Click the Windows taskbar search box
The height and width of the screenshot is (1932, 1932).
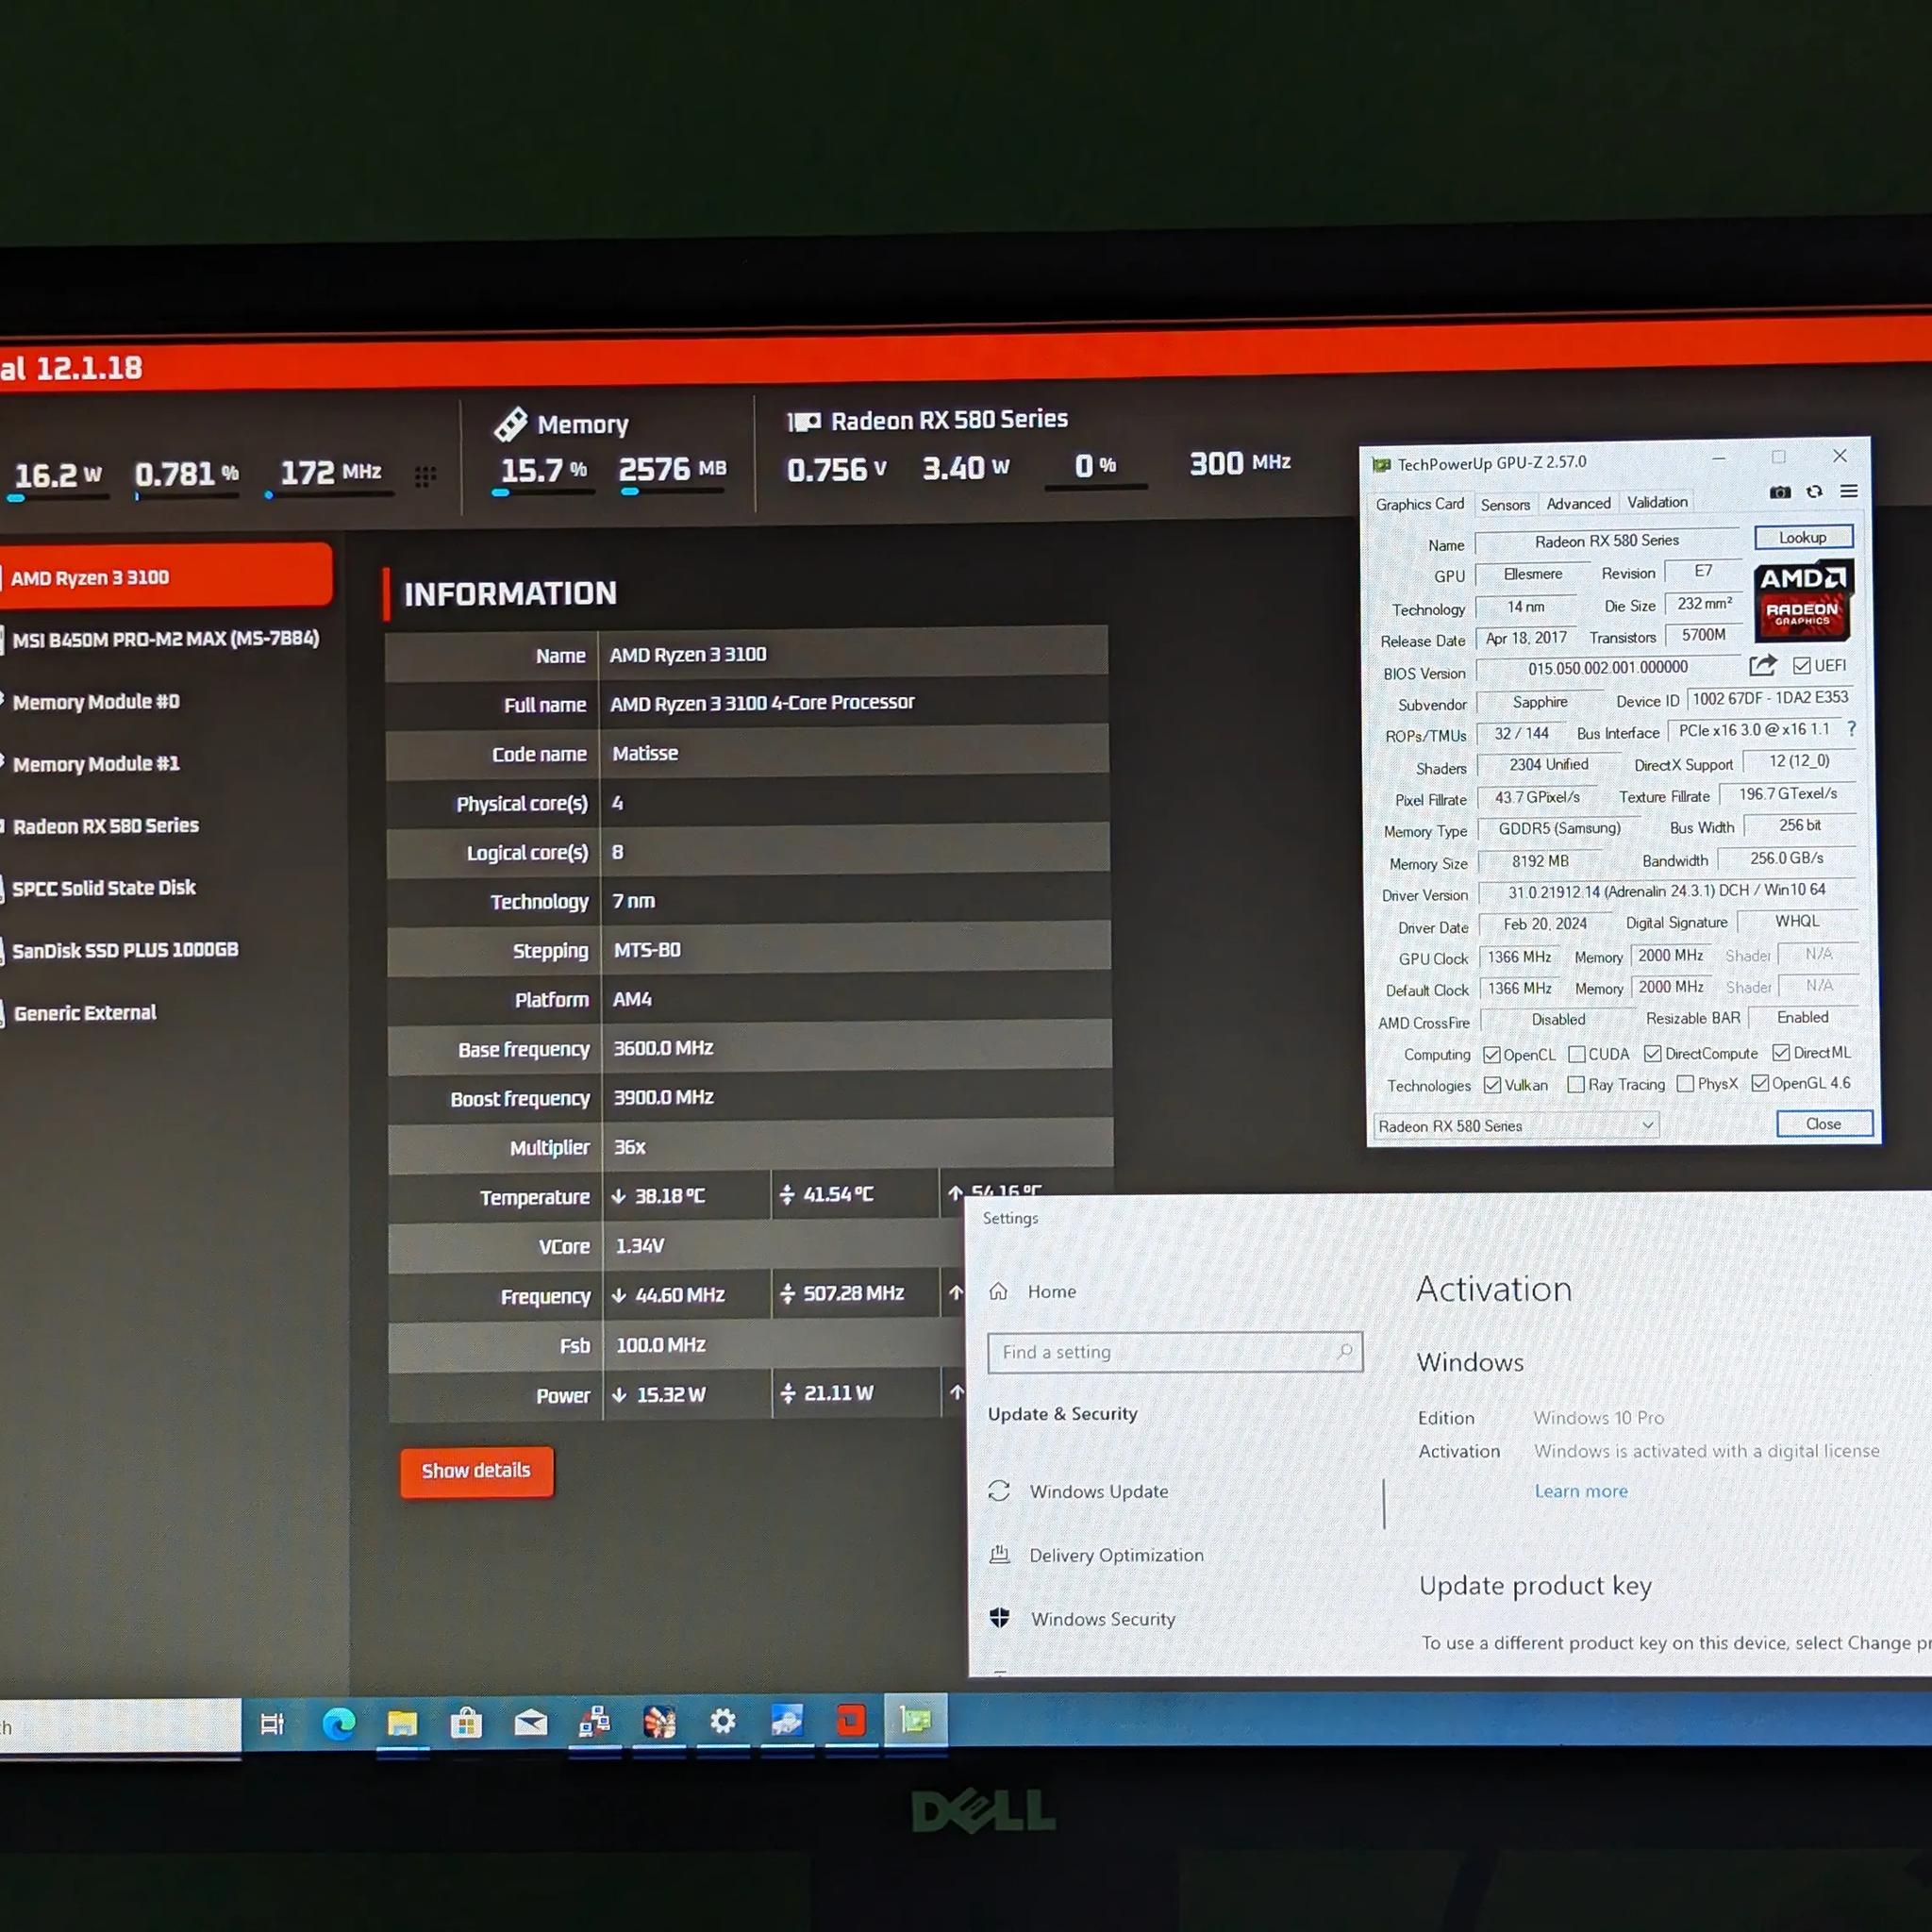click(120, 1726)
